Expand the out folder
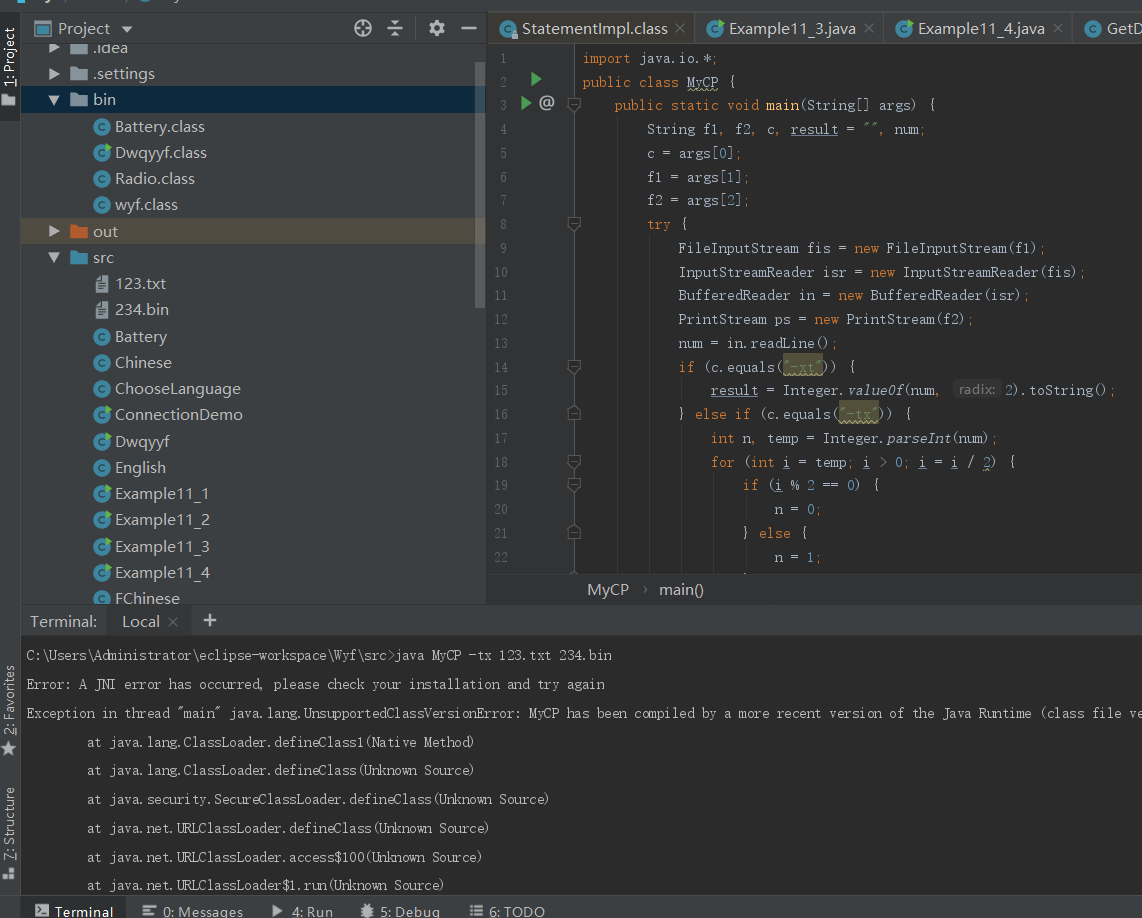 click(x=54, y=231)
